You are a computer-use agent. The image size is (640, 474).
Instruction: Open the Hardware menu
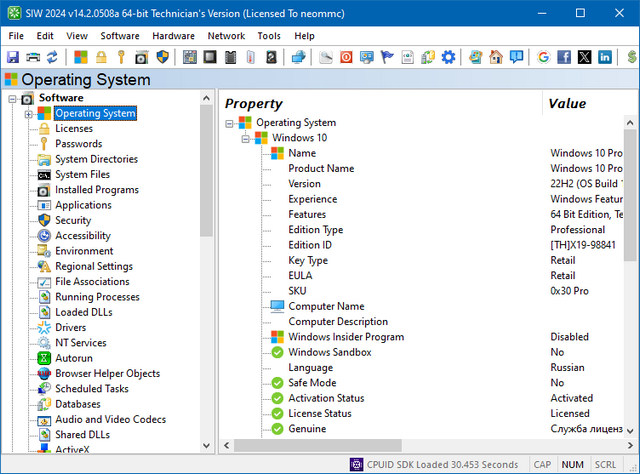tap(173, 36)
